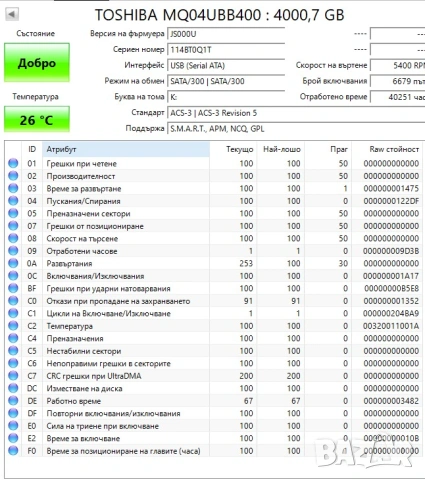Click the blue status orb for attribute 09

pos(13,251)
